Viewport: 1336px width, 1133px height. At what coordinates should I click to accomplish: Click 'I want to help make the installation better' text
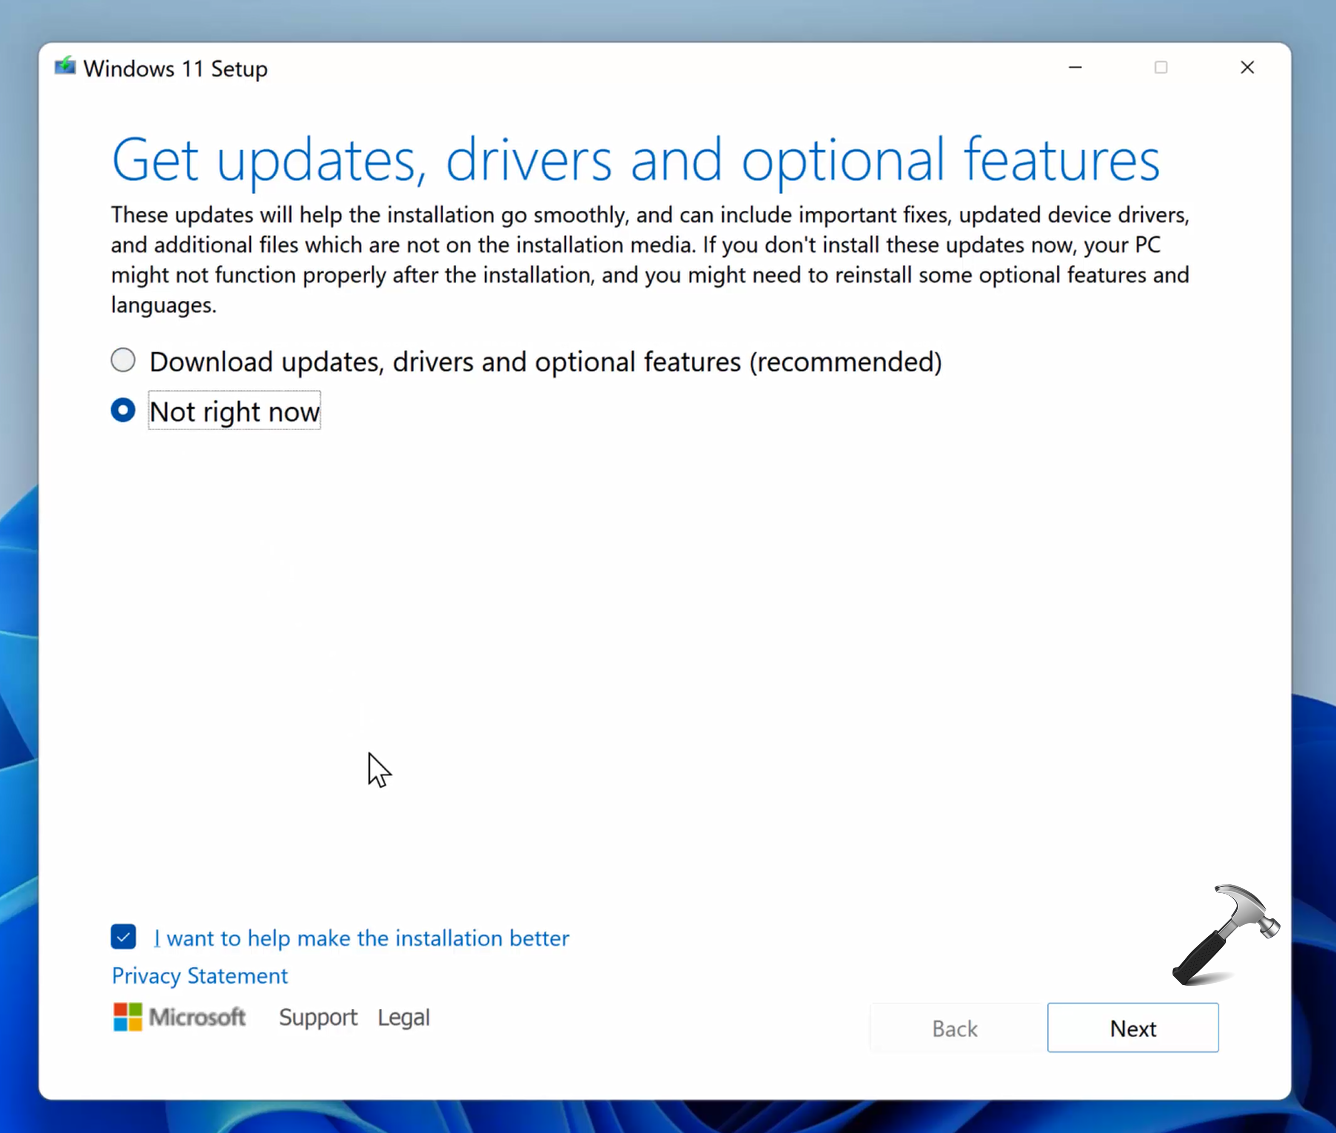click(x=362, y=938)
